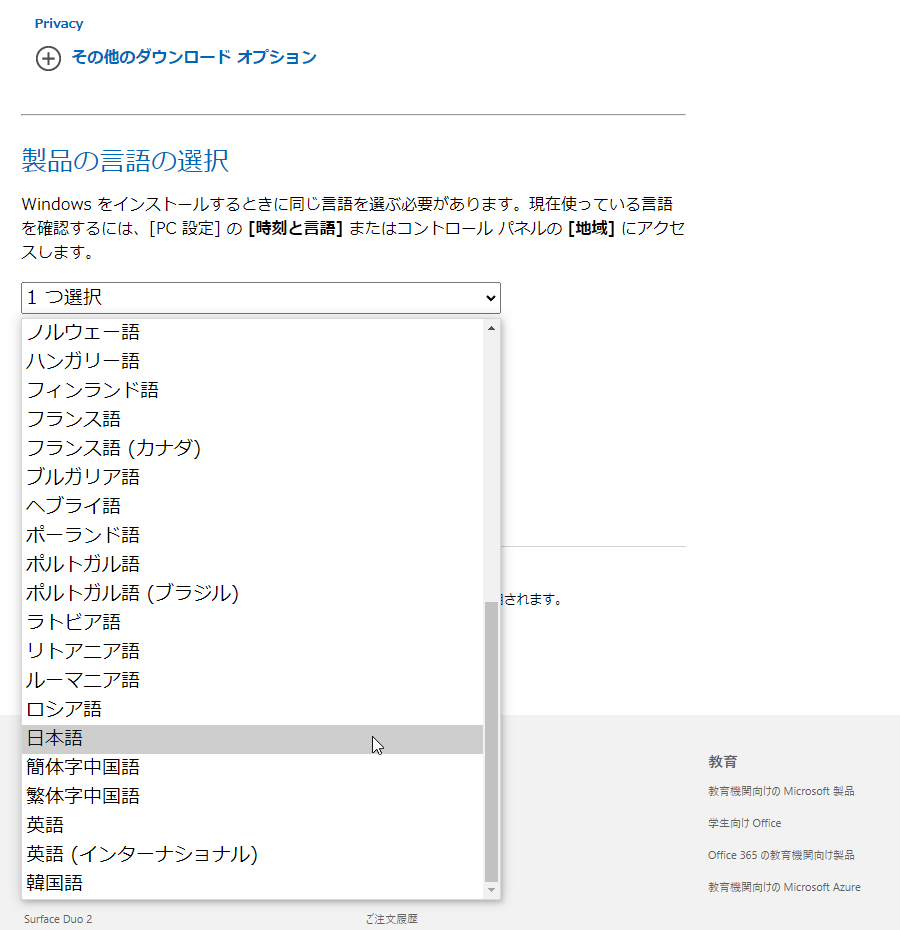
Task: Pick ブルガリア語 option
Action: tap(252, 477)
